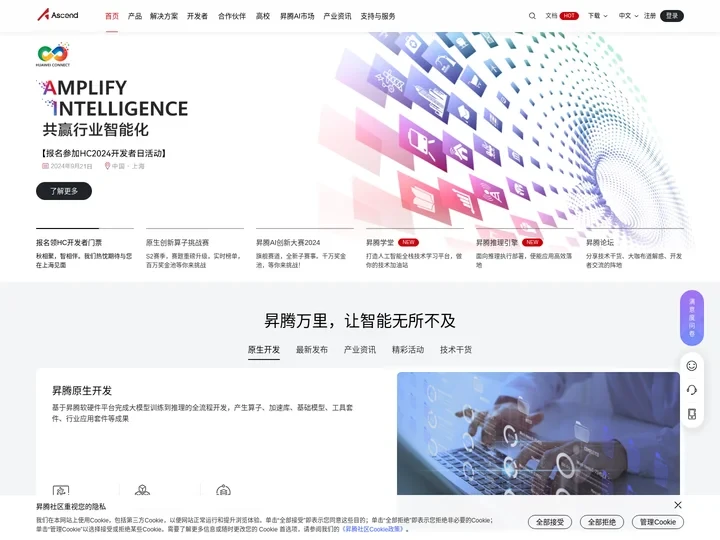Open the 高校 menu

point(263,16)
